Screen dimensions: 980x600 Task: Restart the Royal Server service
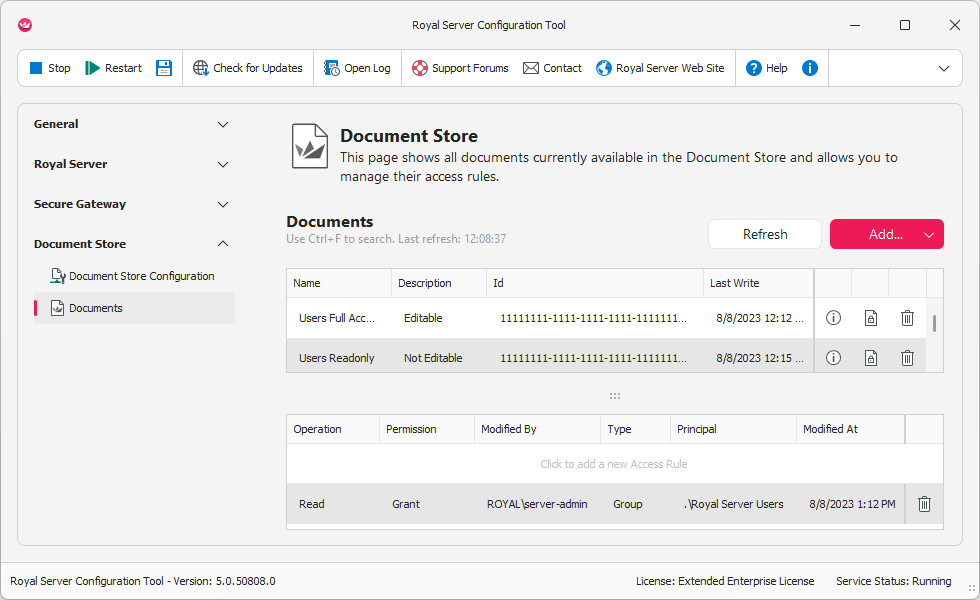(113, 68)
